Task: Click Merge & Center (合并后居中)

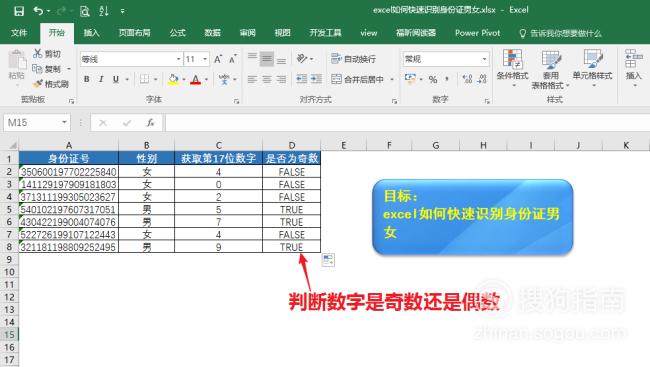Action: point(358,79)
